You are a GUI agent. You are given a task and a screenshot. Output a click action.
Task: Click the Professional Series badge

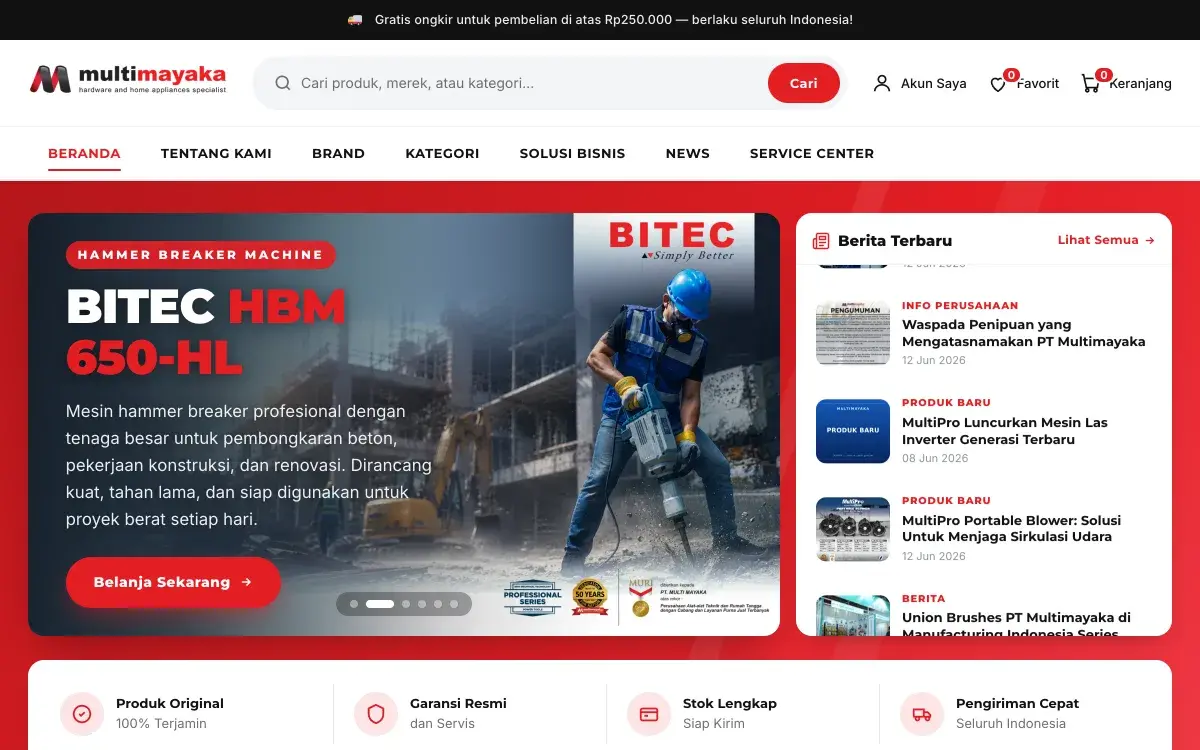pos(532,597)
